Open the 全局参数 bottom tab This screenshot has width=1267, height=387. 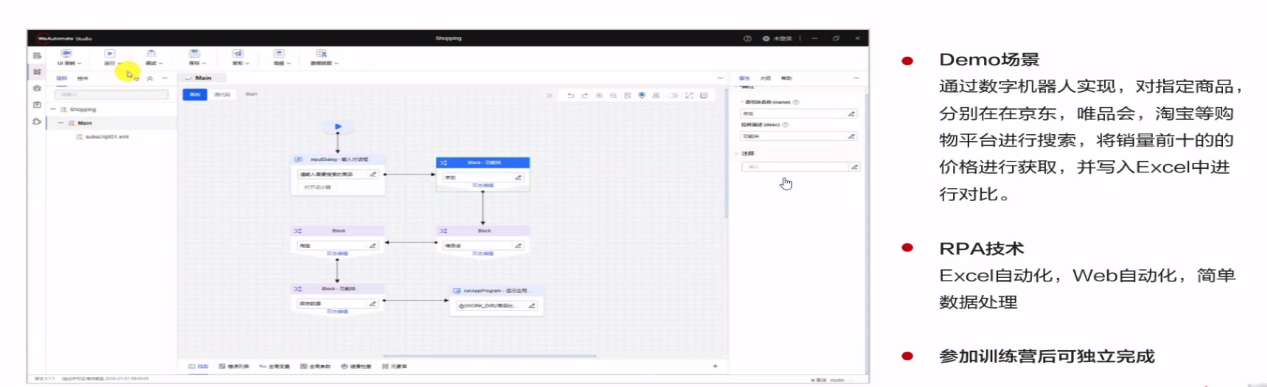(314, 367)
